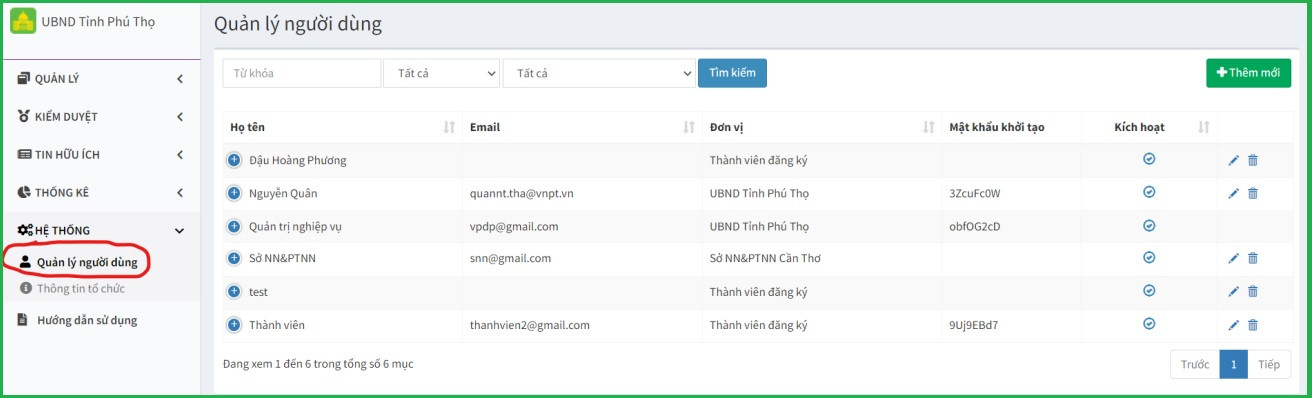This screenshot has width=1312, height=398.
Task: Open the wide second Tất cả dropdown
Action: (599, 73)
